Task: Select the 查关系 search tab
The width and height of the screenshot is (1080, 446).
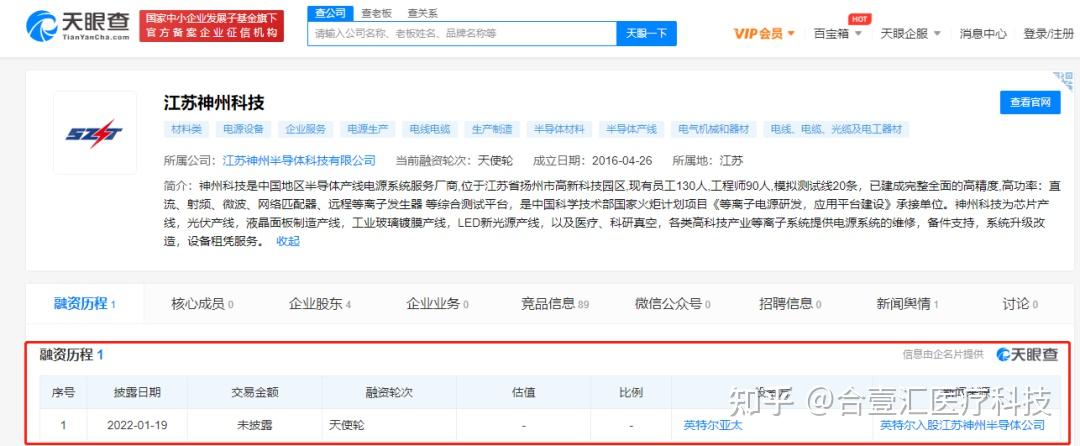Action: [x=422, y=13]
